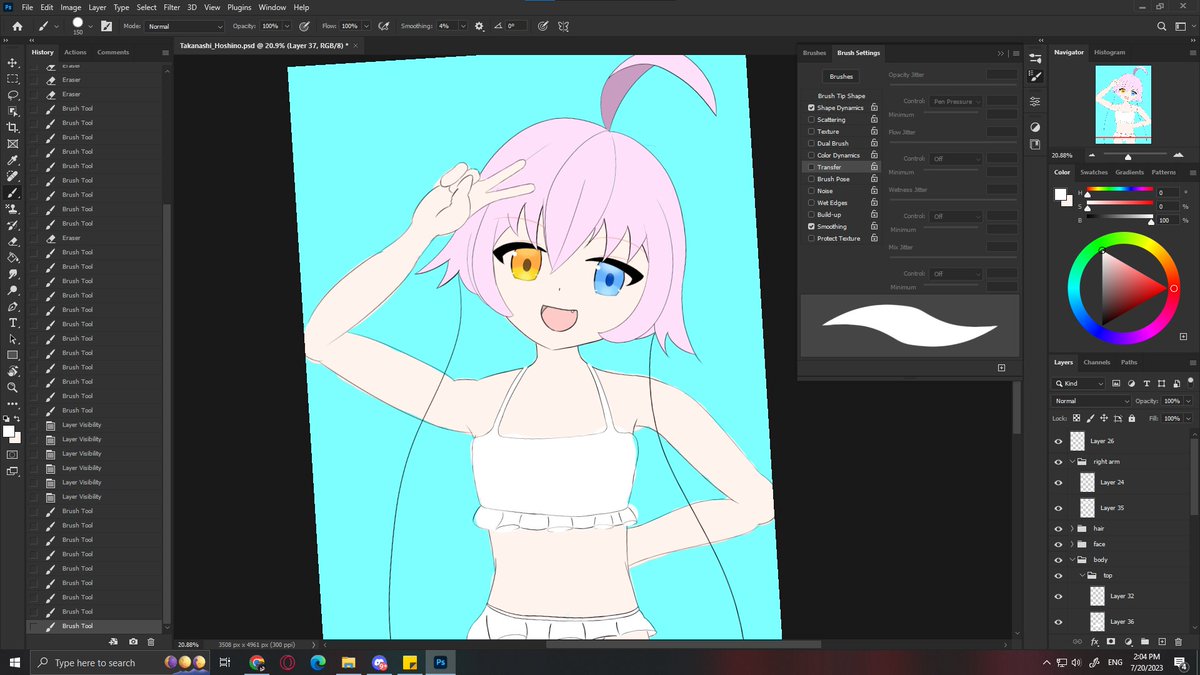Click the Hue slider in Color panel

pyautogui.click(x=1120, y=189)
